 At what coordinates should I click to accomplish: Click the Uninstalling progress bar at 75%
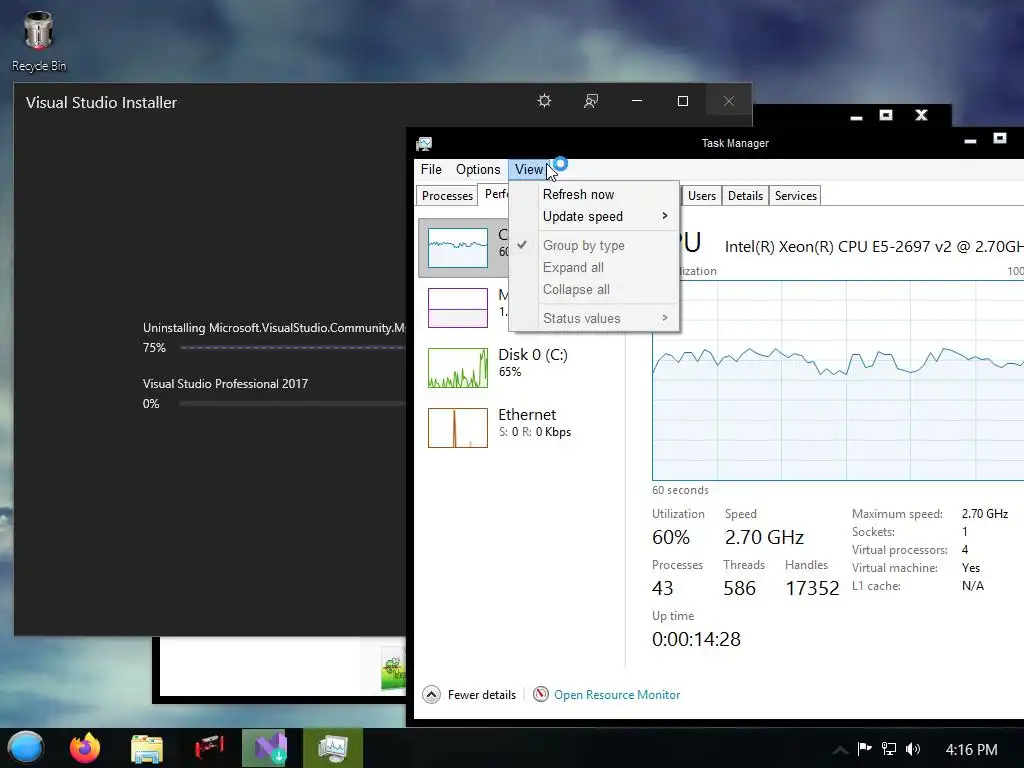tap(293, 347)
